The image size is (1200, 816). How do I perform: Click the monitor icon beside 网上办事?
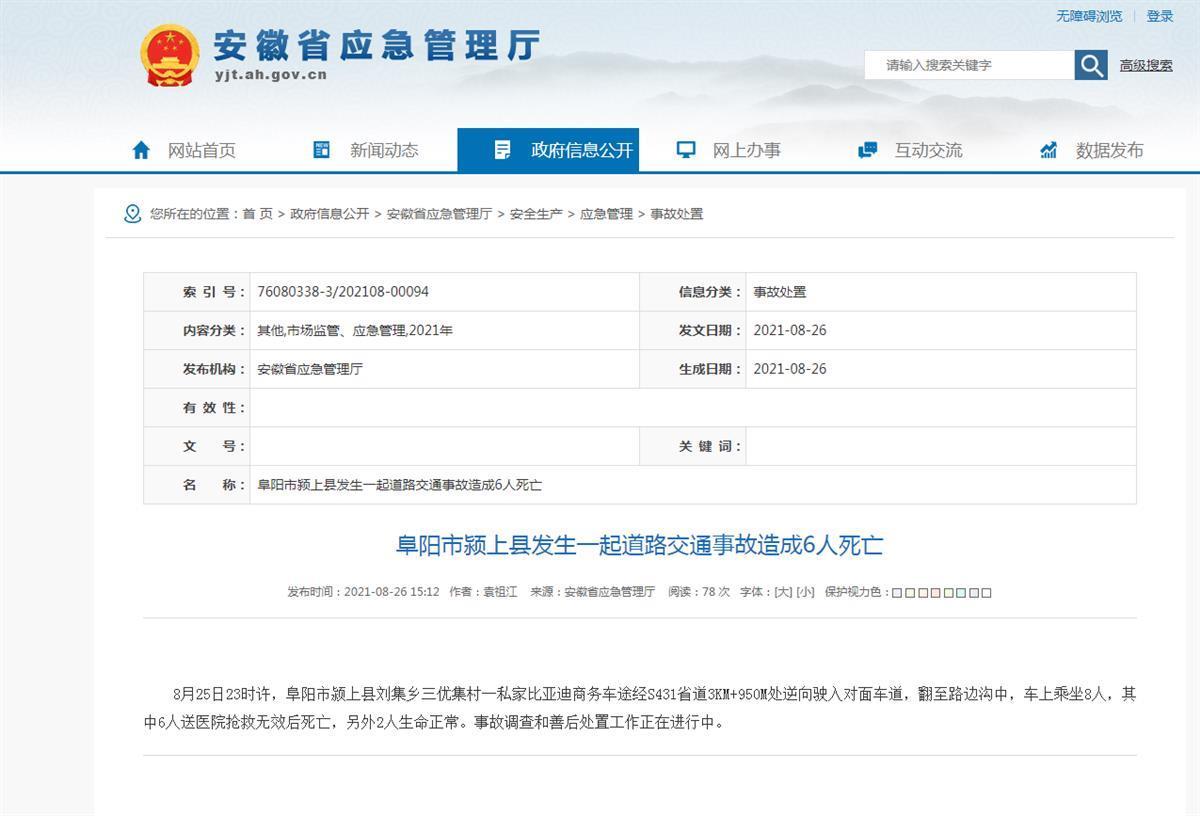(686, 150)
